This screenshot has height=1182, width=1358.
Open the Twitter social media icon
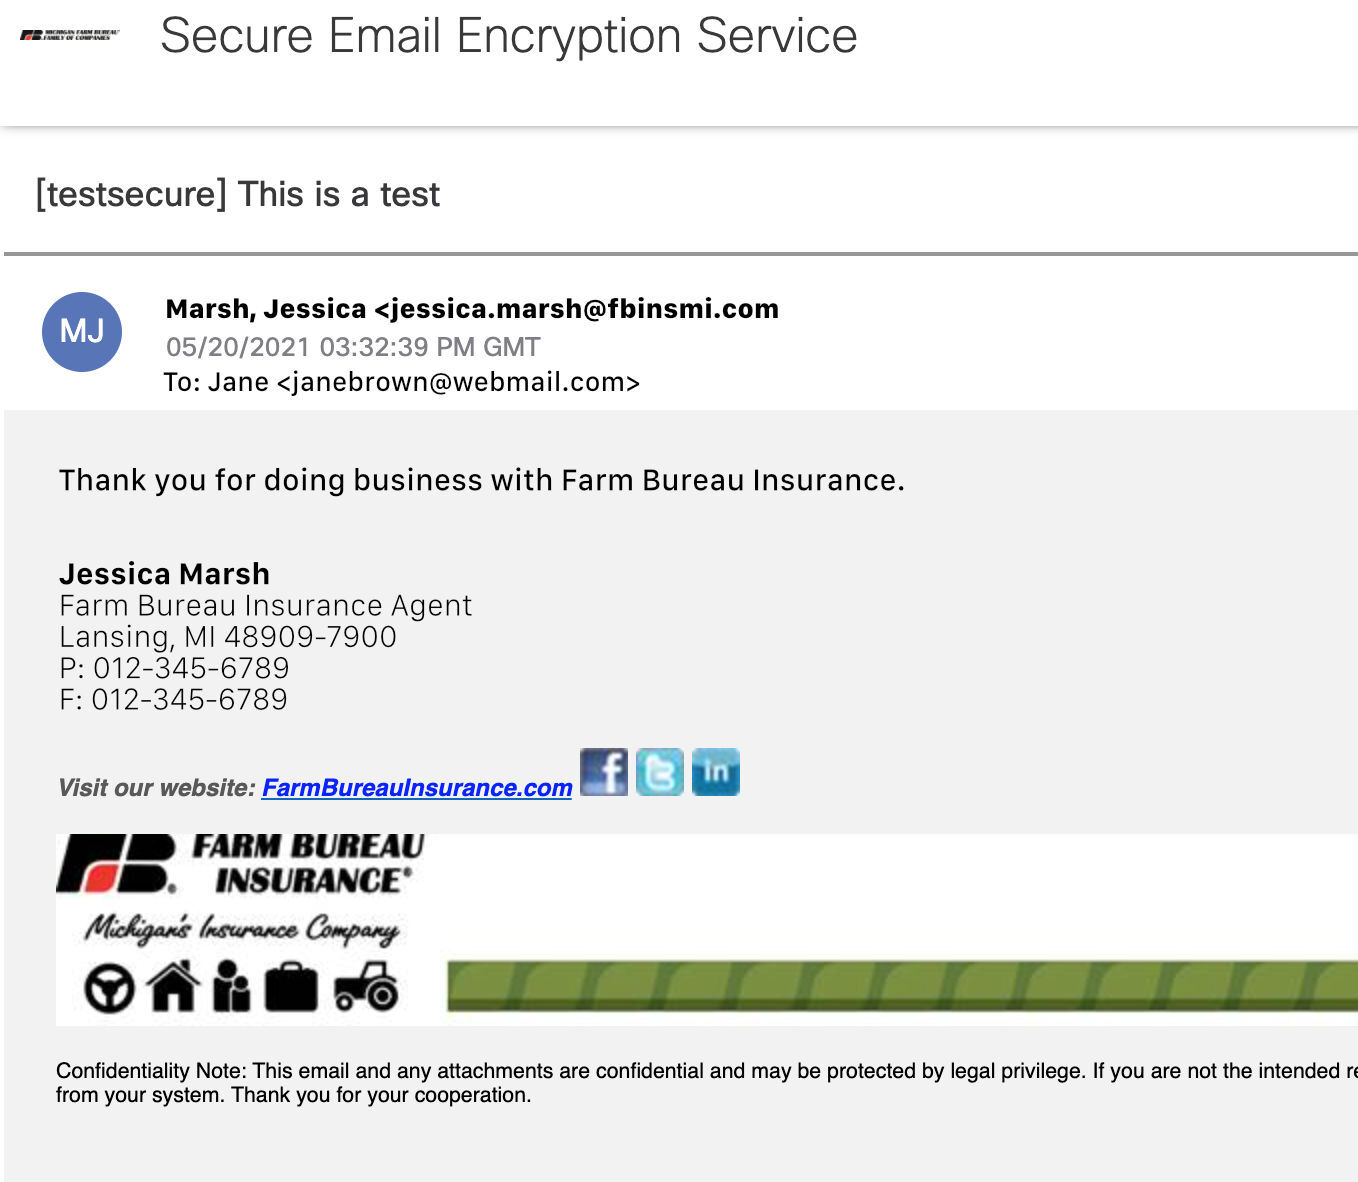(660, 772)
